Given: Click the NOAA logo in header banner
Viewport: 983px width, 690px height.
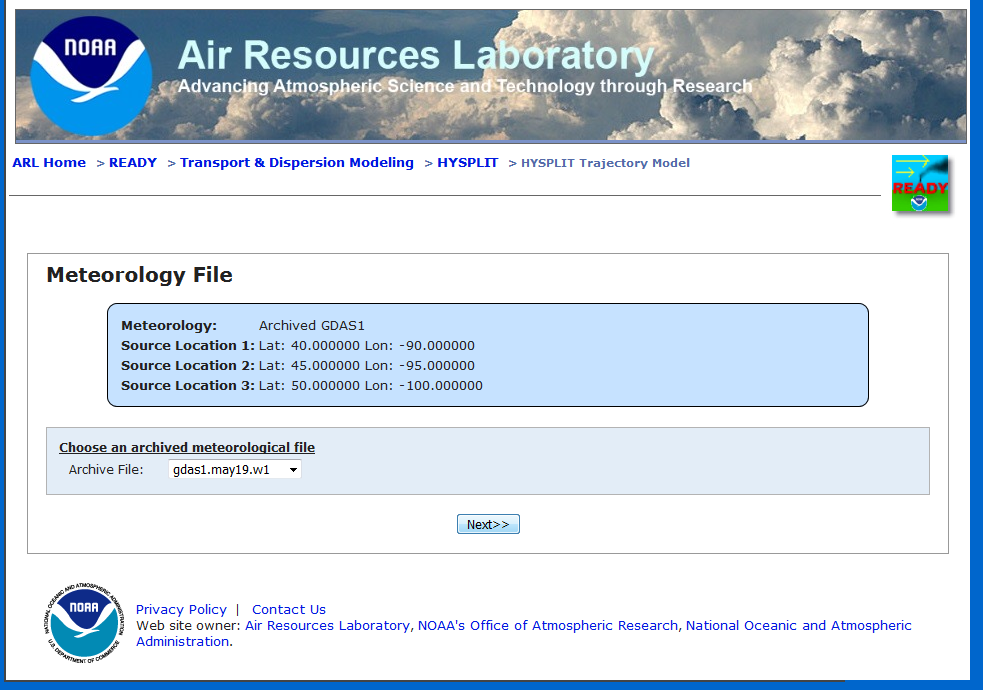Looking at the screenshot, I should pos(92,76).
